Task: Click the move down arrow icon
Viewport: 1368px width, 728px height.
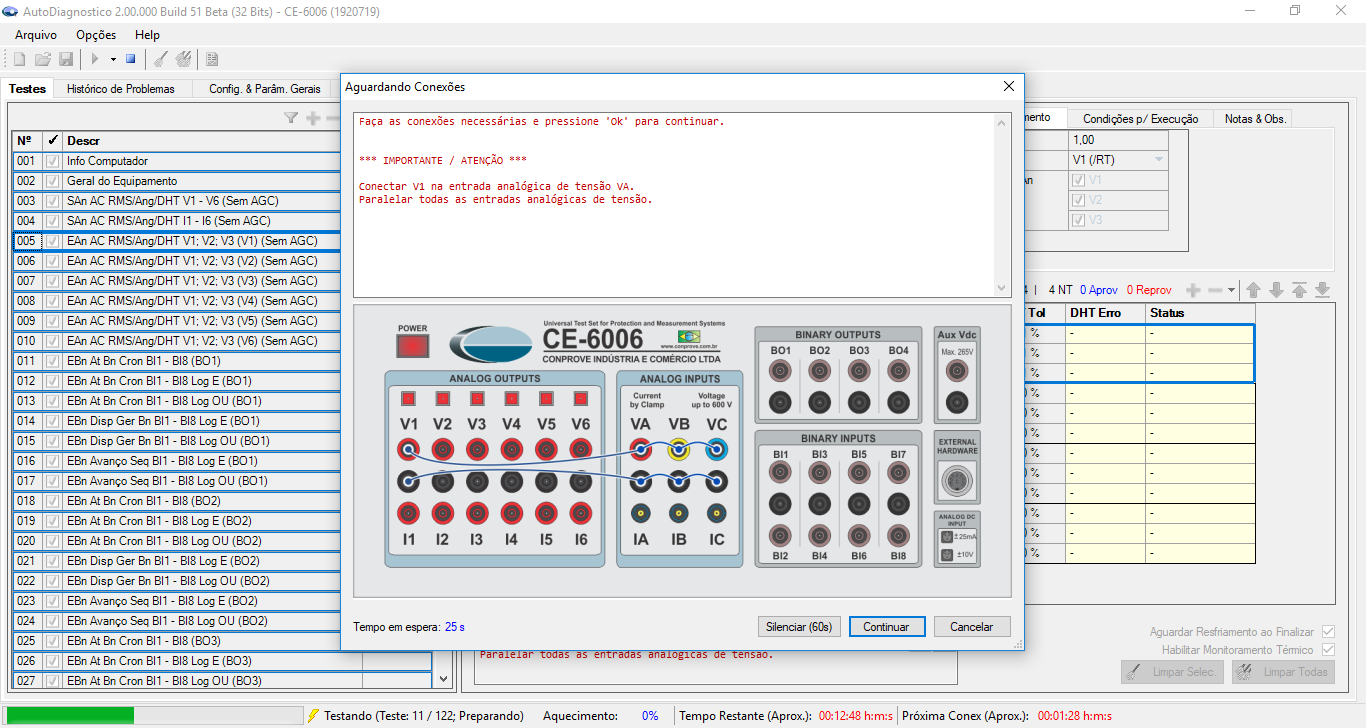Action: (x=1276, y=290)
